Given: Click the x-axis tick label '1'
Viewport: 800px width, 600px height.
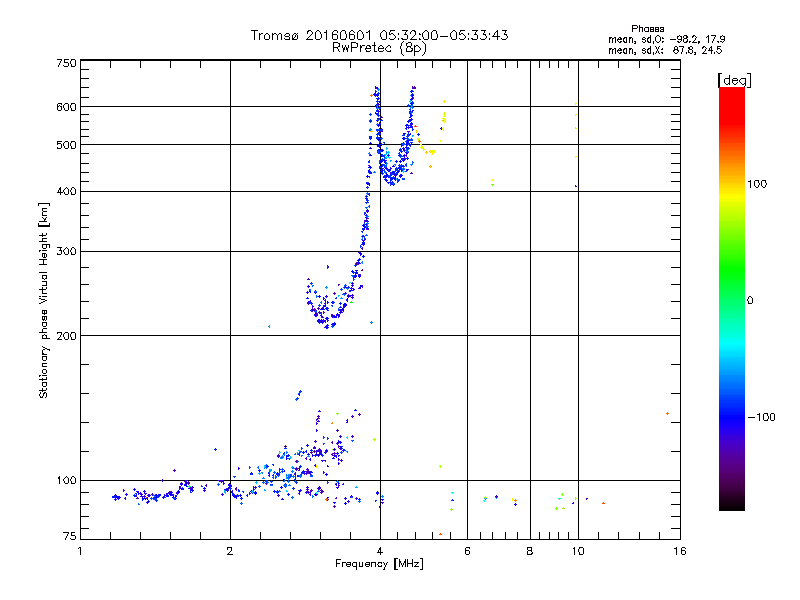Looking at the screenshot, I should click(80, 551).
